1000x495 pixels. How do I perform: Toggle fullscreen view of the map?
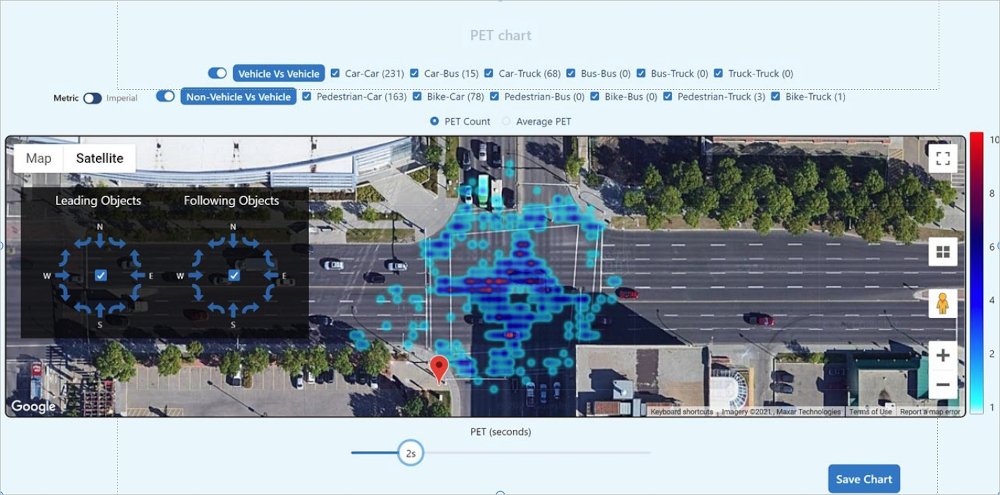tap(943, 159)
